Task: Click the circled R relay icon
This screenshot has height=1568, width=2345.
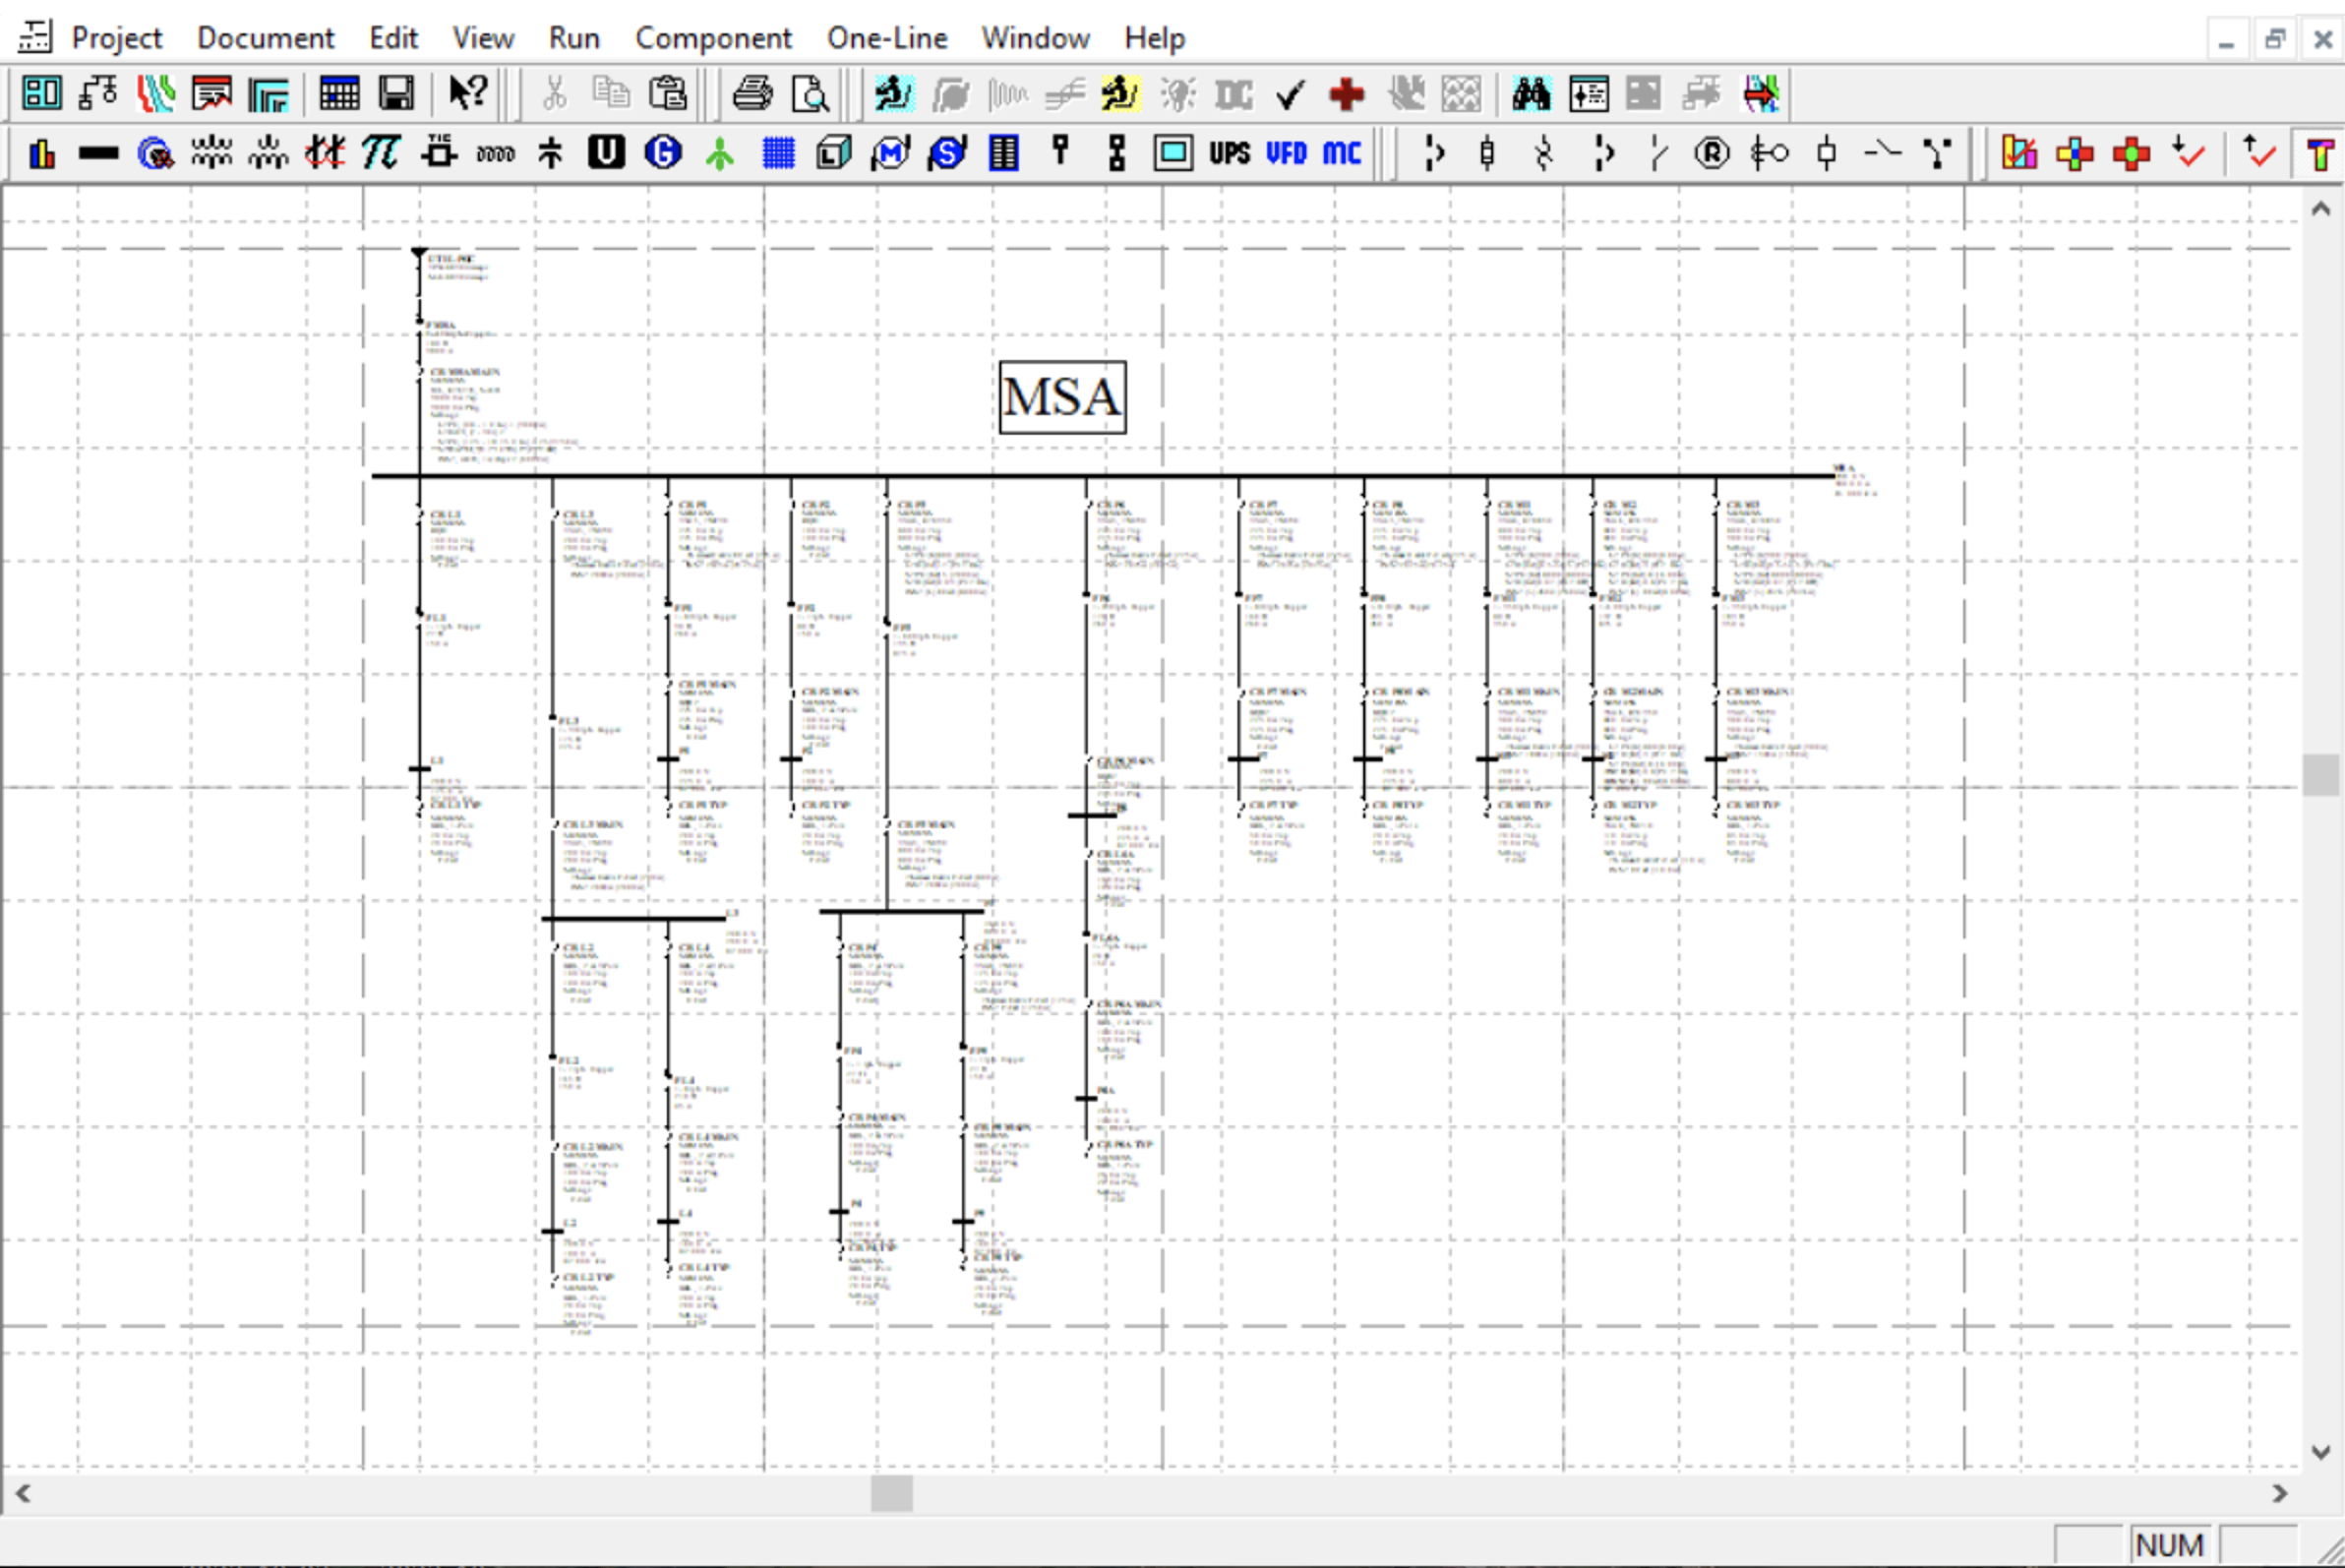Action: pos(1711,153)
